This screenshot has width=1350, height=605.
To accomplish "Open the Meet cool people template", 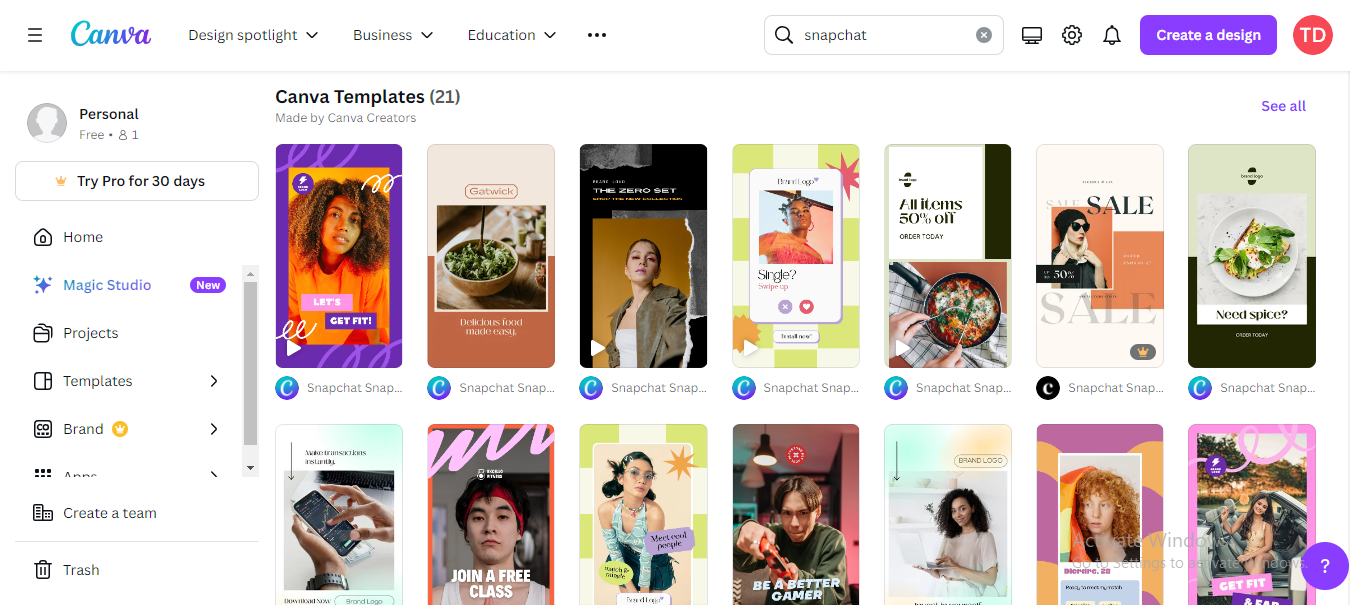I will point(643,514).
